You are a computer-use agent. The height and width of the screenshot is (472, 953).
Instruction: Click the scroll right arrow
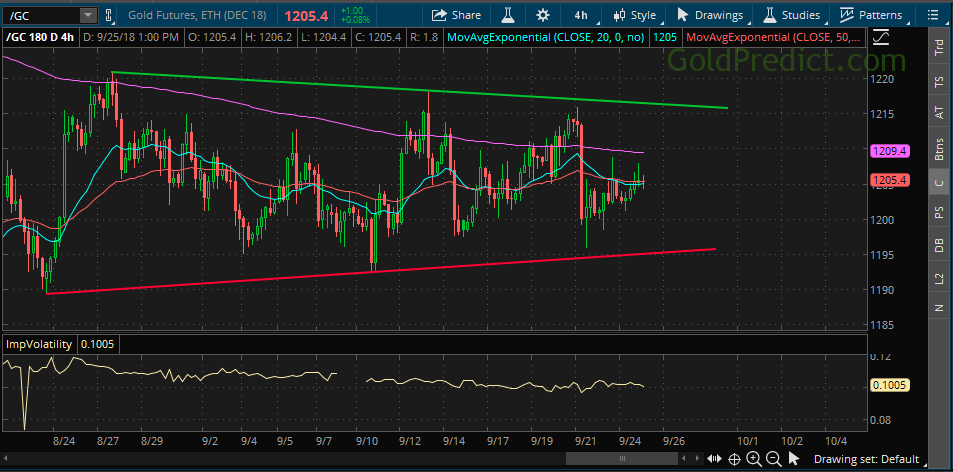click(x=697, y=459)
